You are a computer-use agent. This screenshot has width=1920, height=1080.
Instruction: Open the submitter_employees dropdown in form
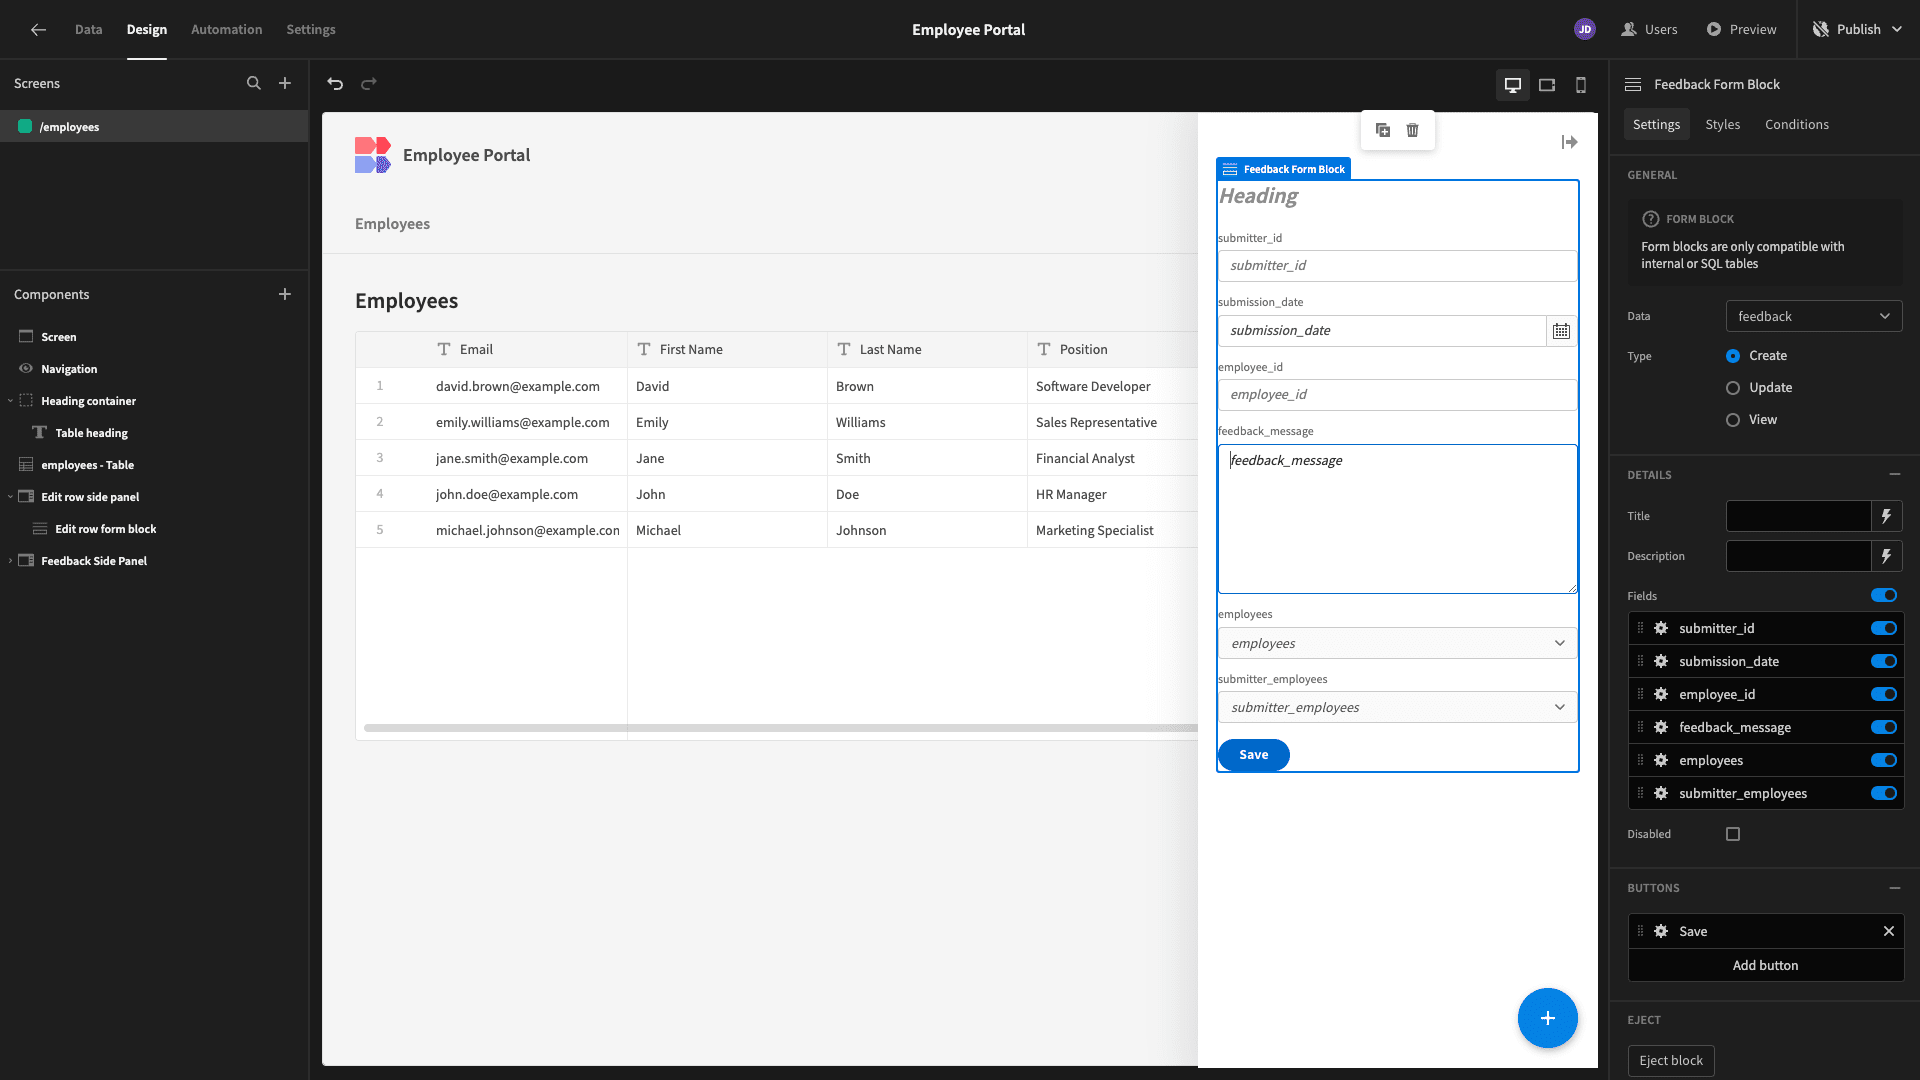[1397, 707]
